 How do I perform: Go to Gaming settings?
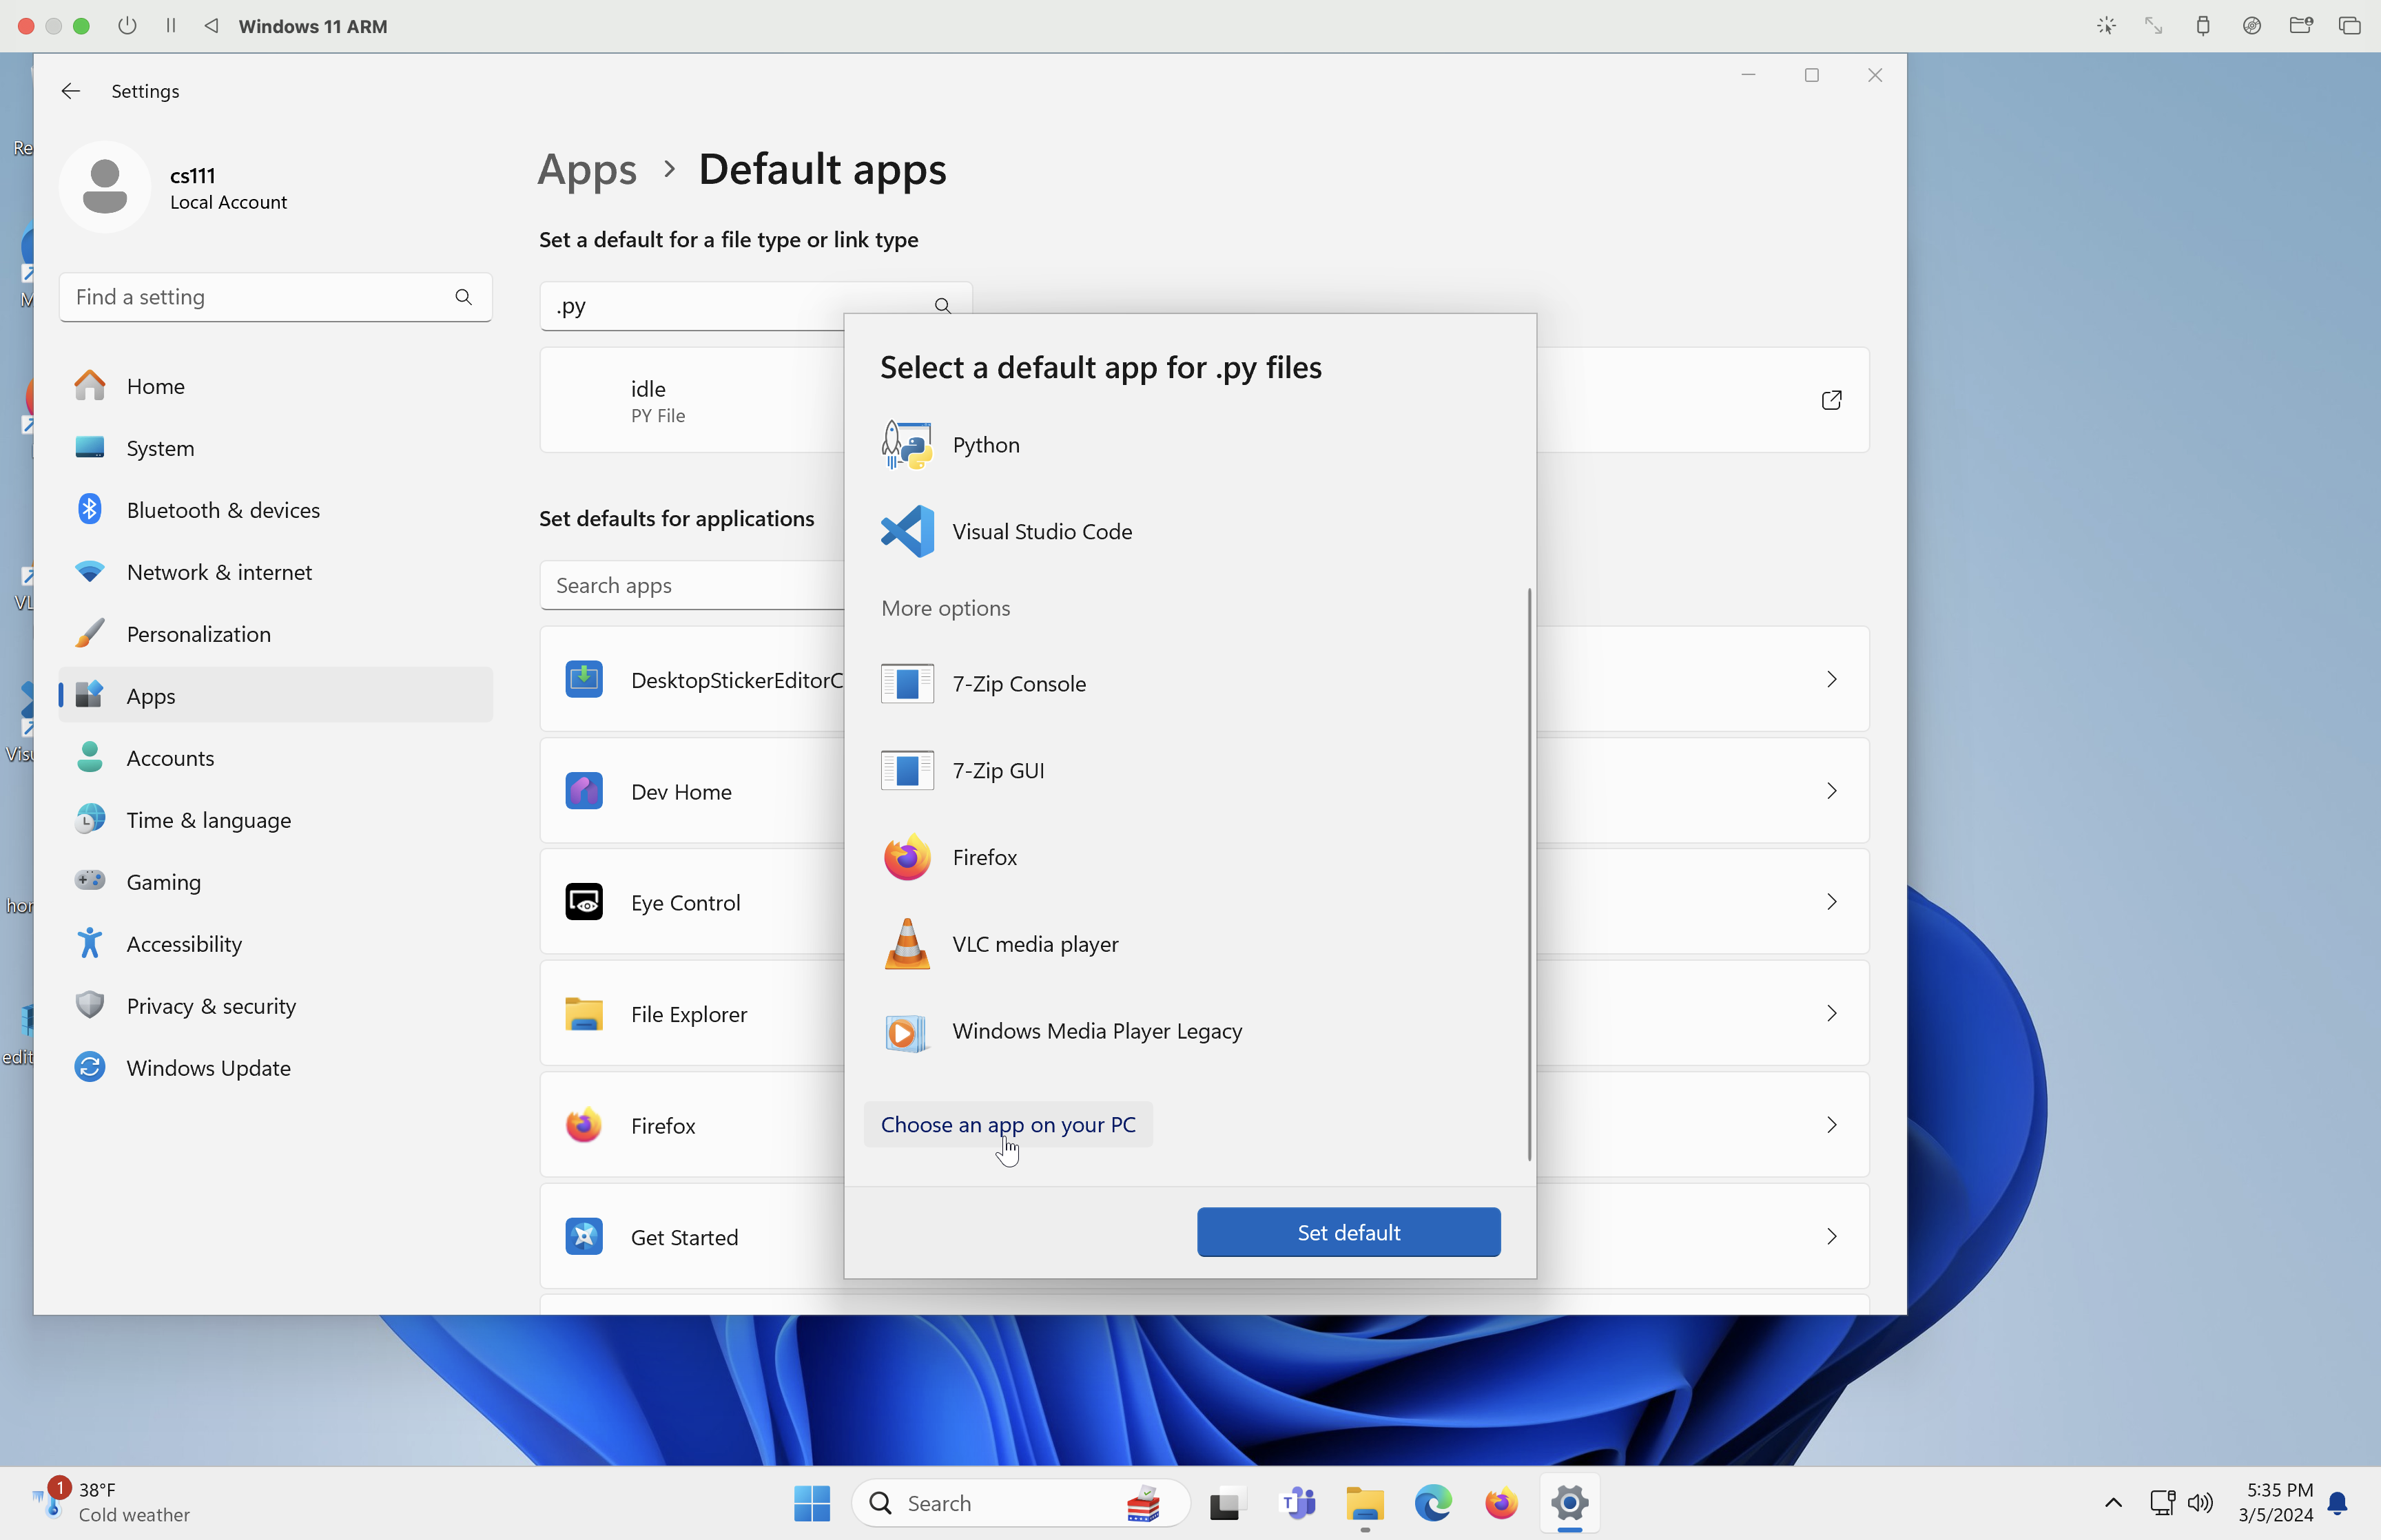click(x=276, y=882)
